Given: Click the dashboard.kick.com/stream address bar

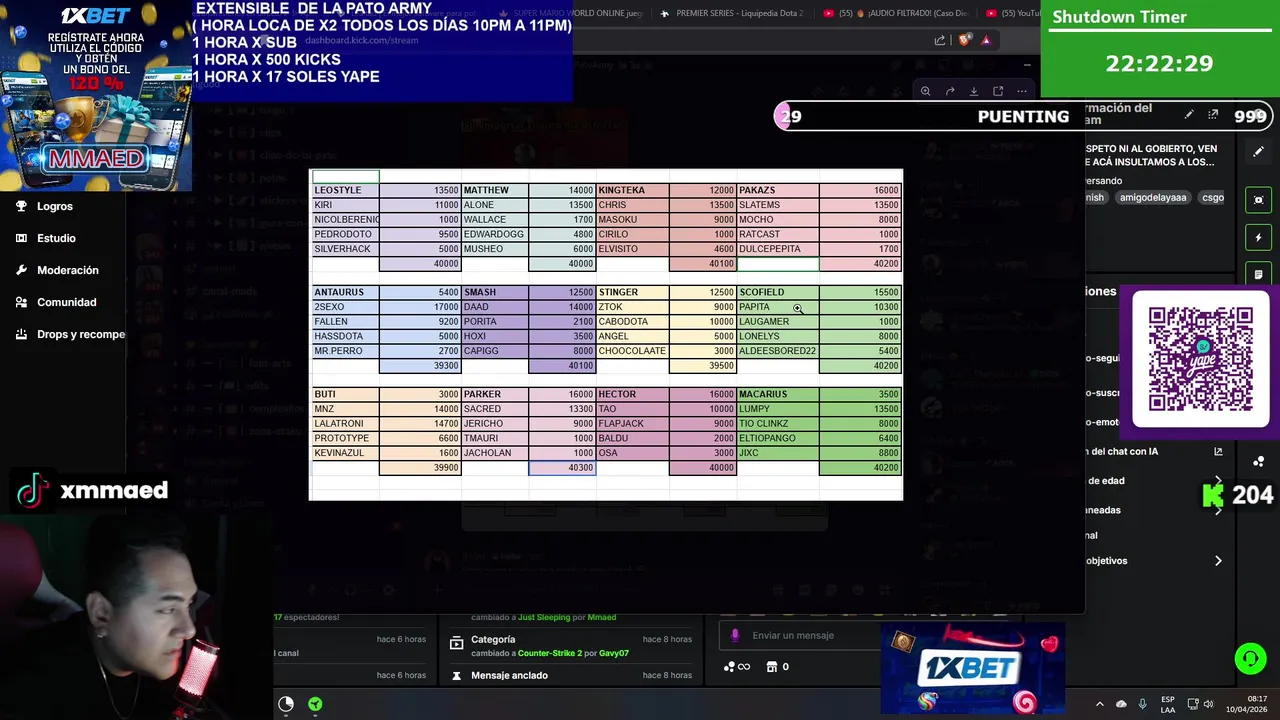Looking at the screenshot, I should click(362, 41).
